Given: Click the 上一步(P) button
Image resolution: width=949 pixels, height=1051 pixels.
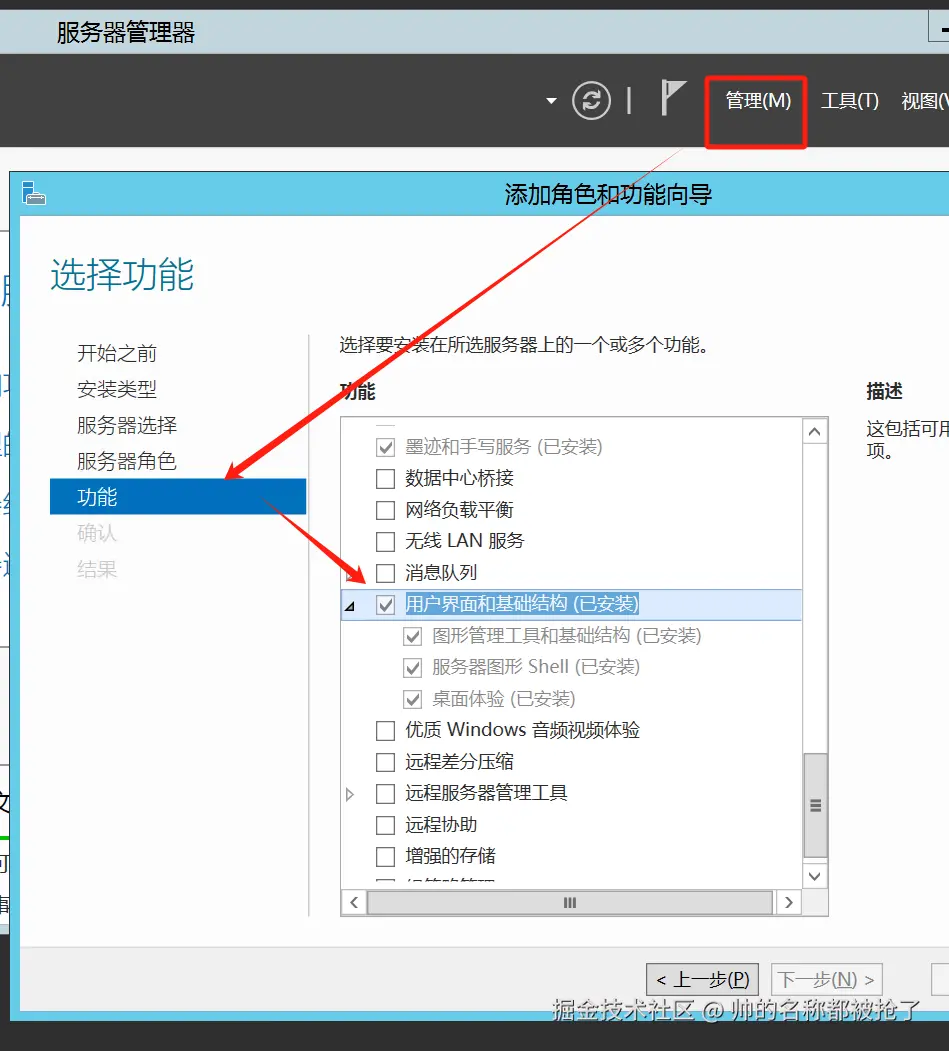Looking at the screenshot, I should (x=702, y=980).
